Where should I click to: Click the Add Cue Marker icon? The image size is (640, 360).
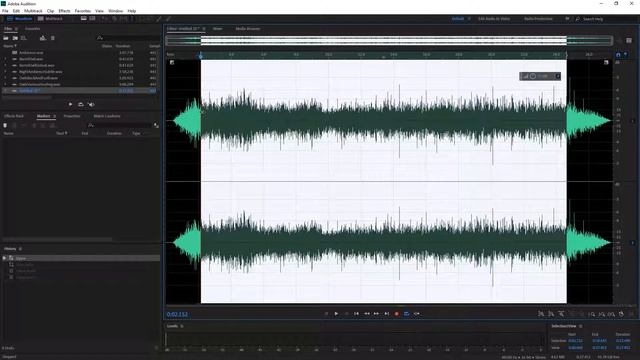pyautogui.click(x=5, y=125)
